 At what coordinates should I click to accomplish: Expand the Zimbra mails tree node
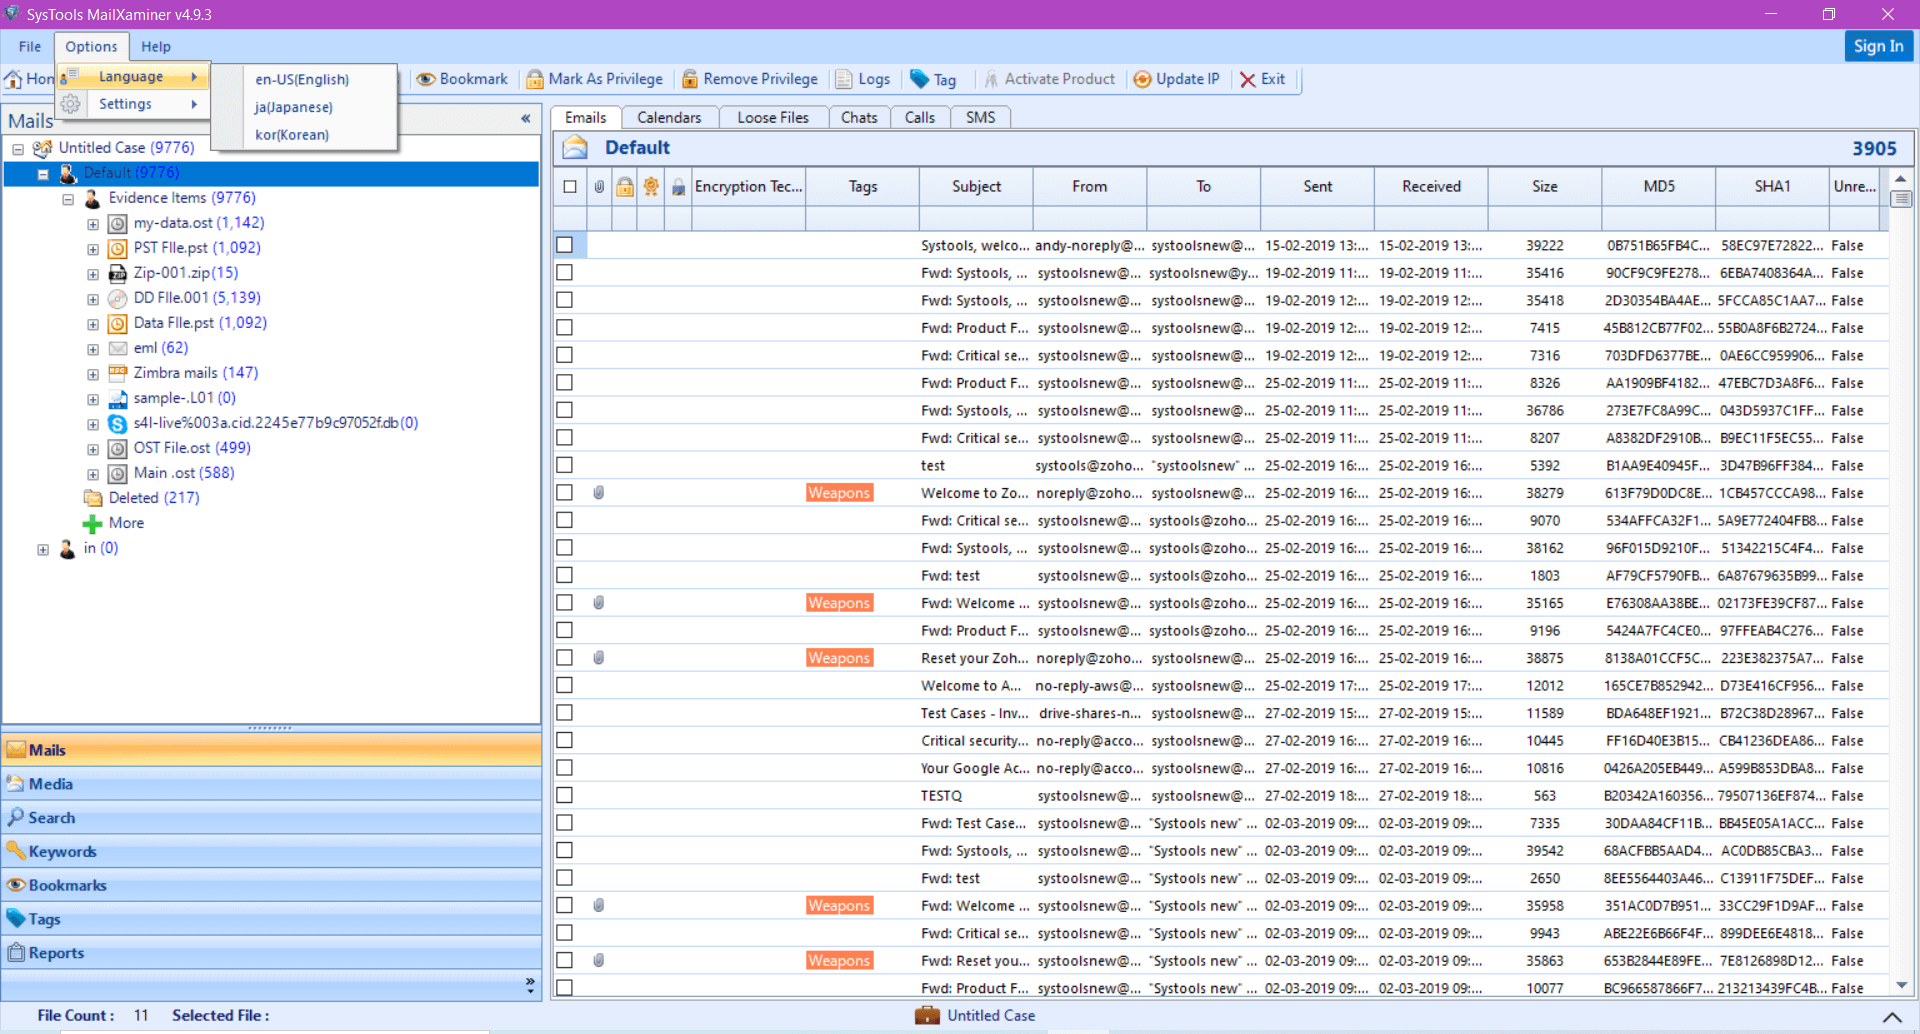pos(93,374)
